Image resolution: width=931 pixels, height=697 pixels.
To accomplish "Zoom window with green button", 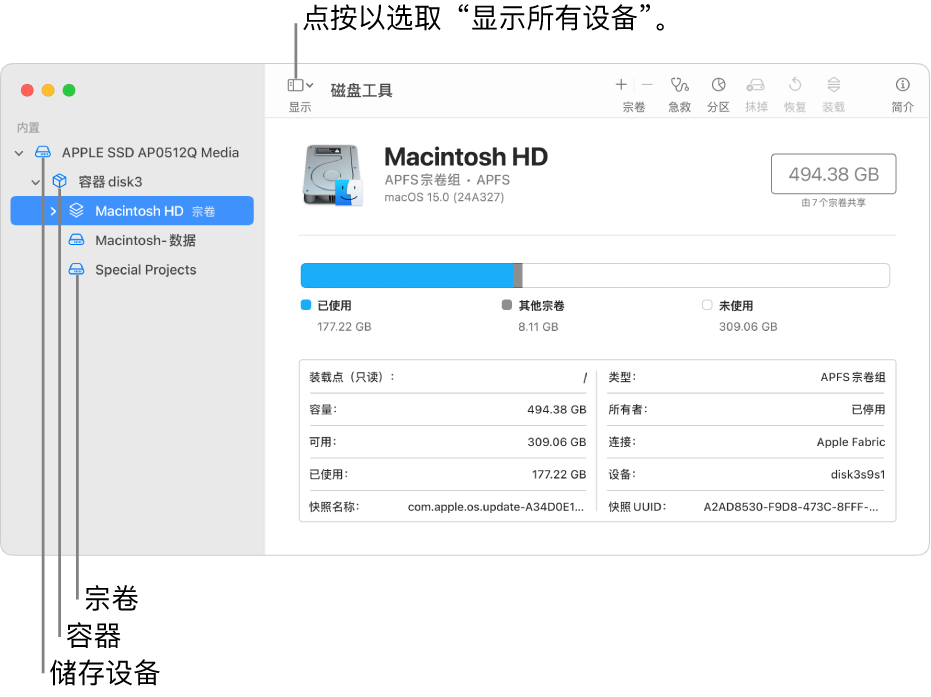I will 69,90.
